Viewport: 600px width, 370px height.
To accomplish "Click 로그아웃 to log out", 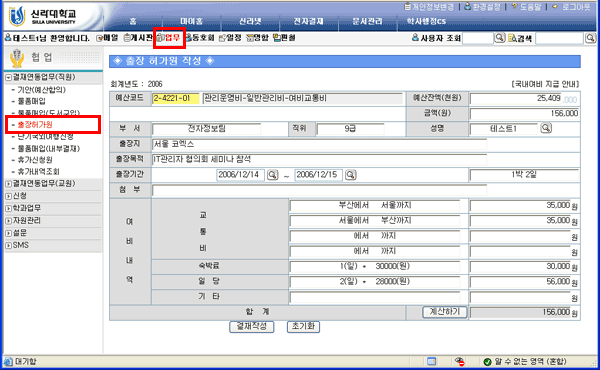I will pyautogui.click(x=572, y=7).
